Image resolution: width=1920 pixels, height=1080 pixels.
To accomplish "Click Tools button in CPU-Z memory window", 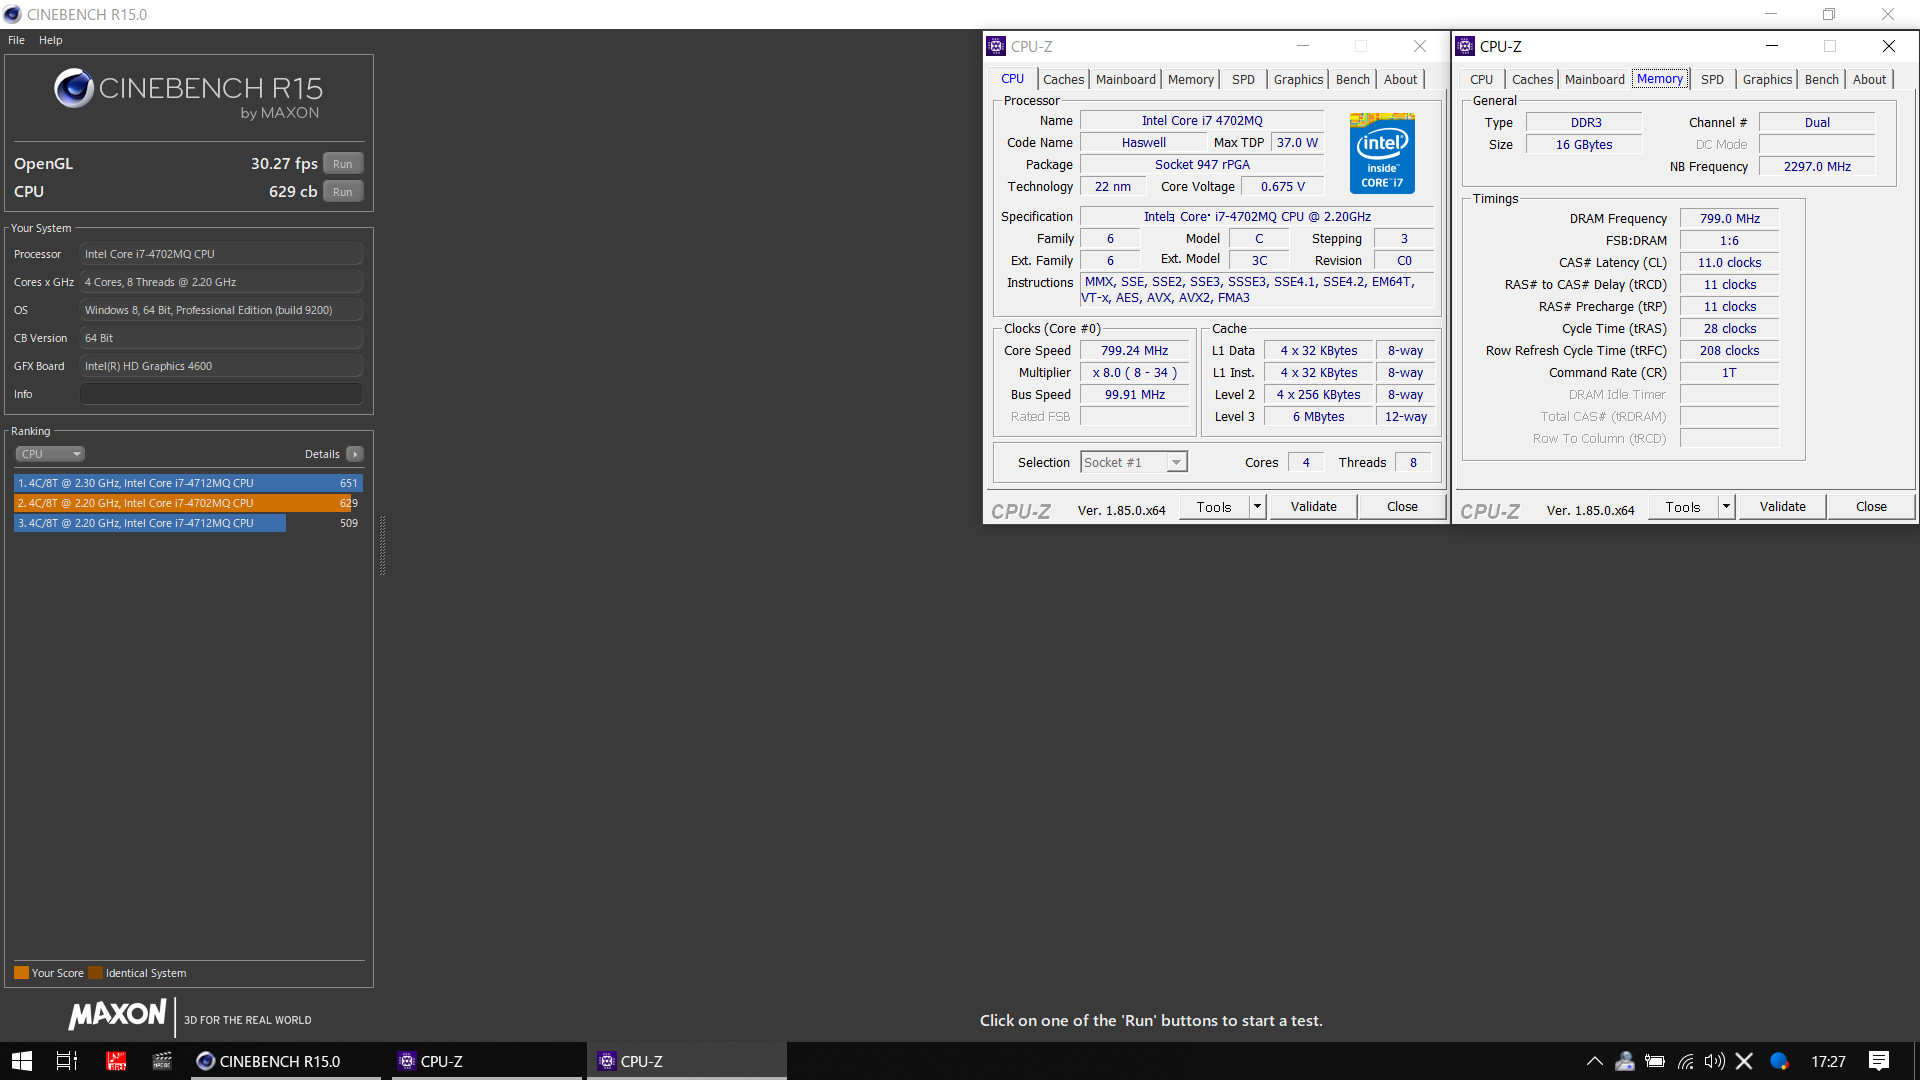I will point(1683,507).
